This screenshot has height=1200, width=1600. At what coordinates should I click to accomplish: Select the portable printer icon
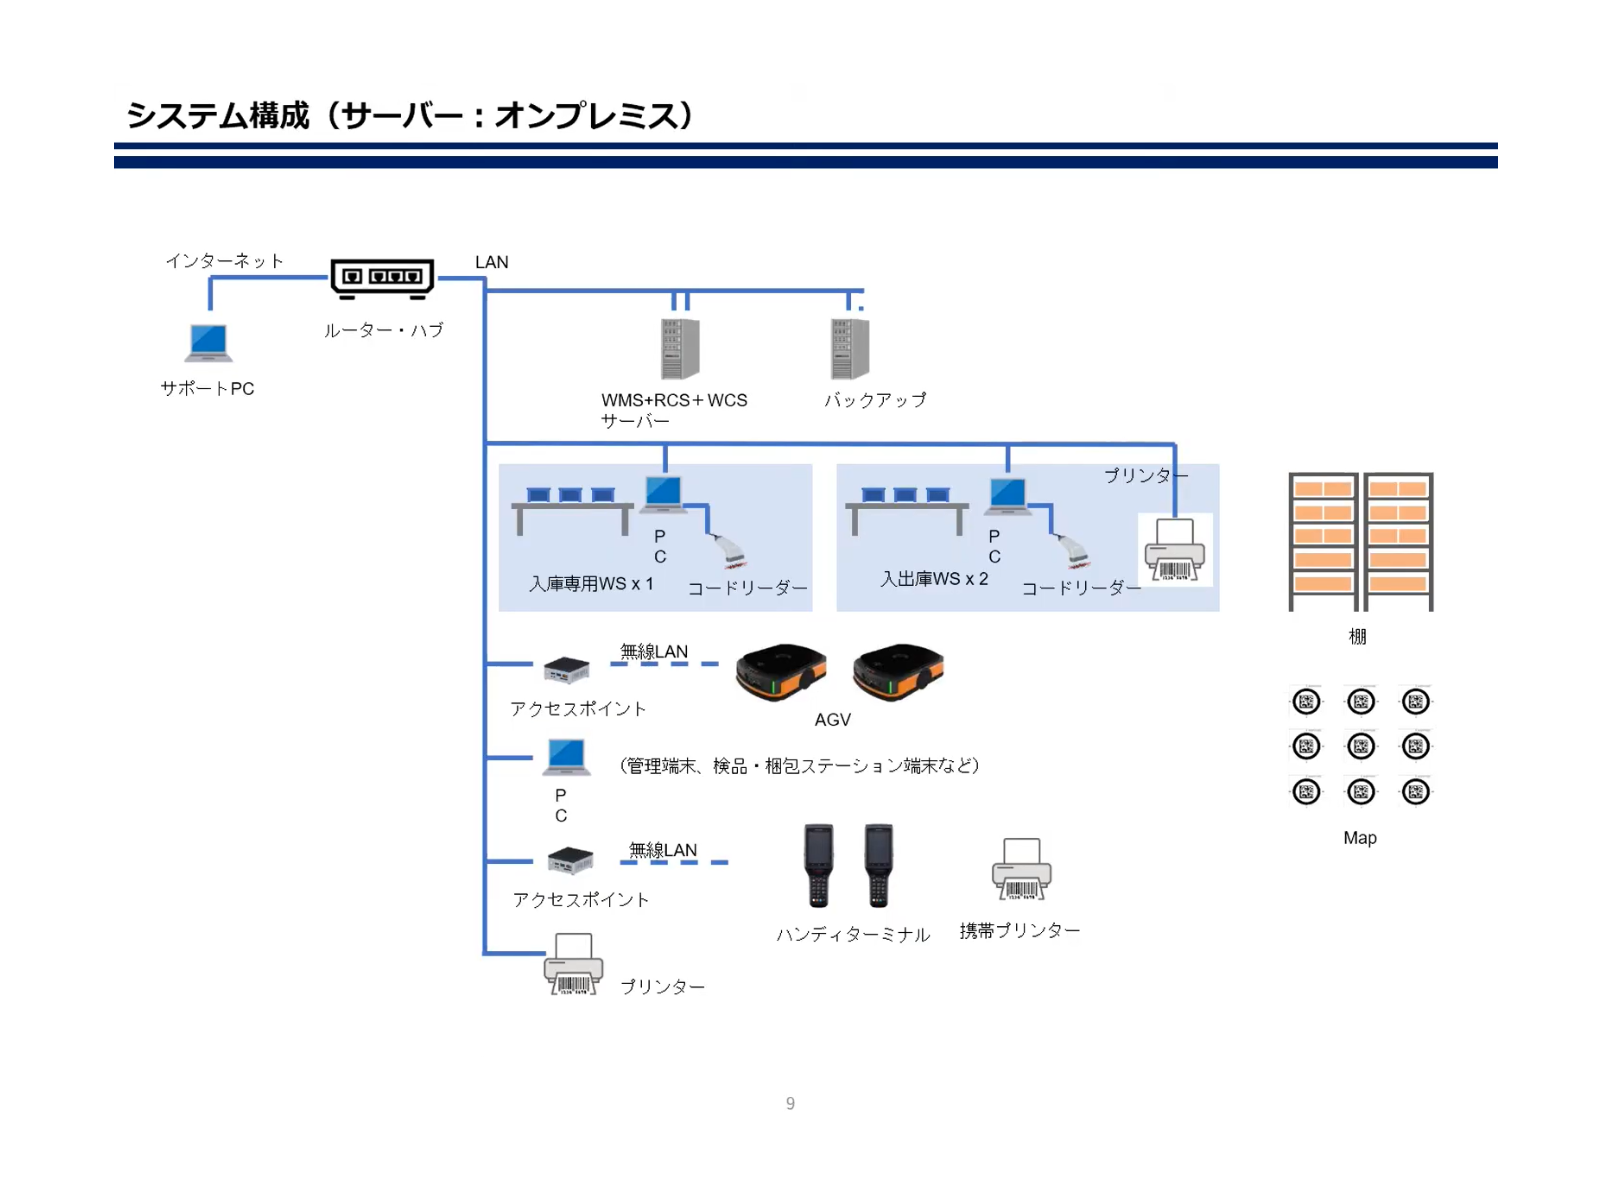click(1021, 869)
